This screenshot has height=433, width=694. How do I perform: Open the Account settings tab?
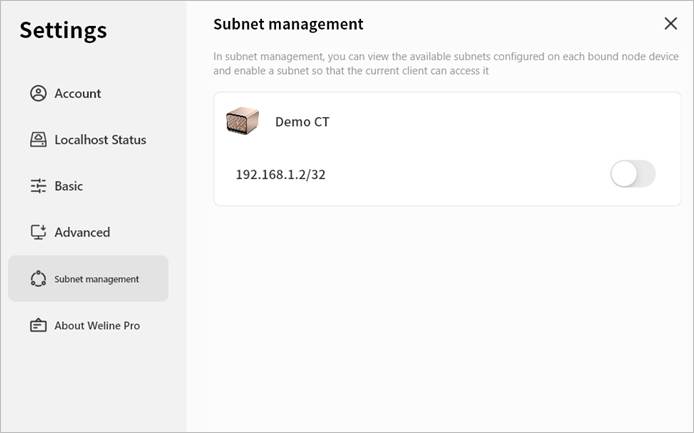[x=78, y=93]
